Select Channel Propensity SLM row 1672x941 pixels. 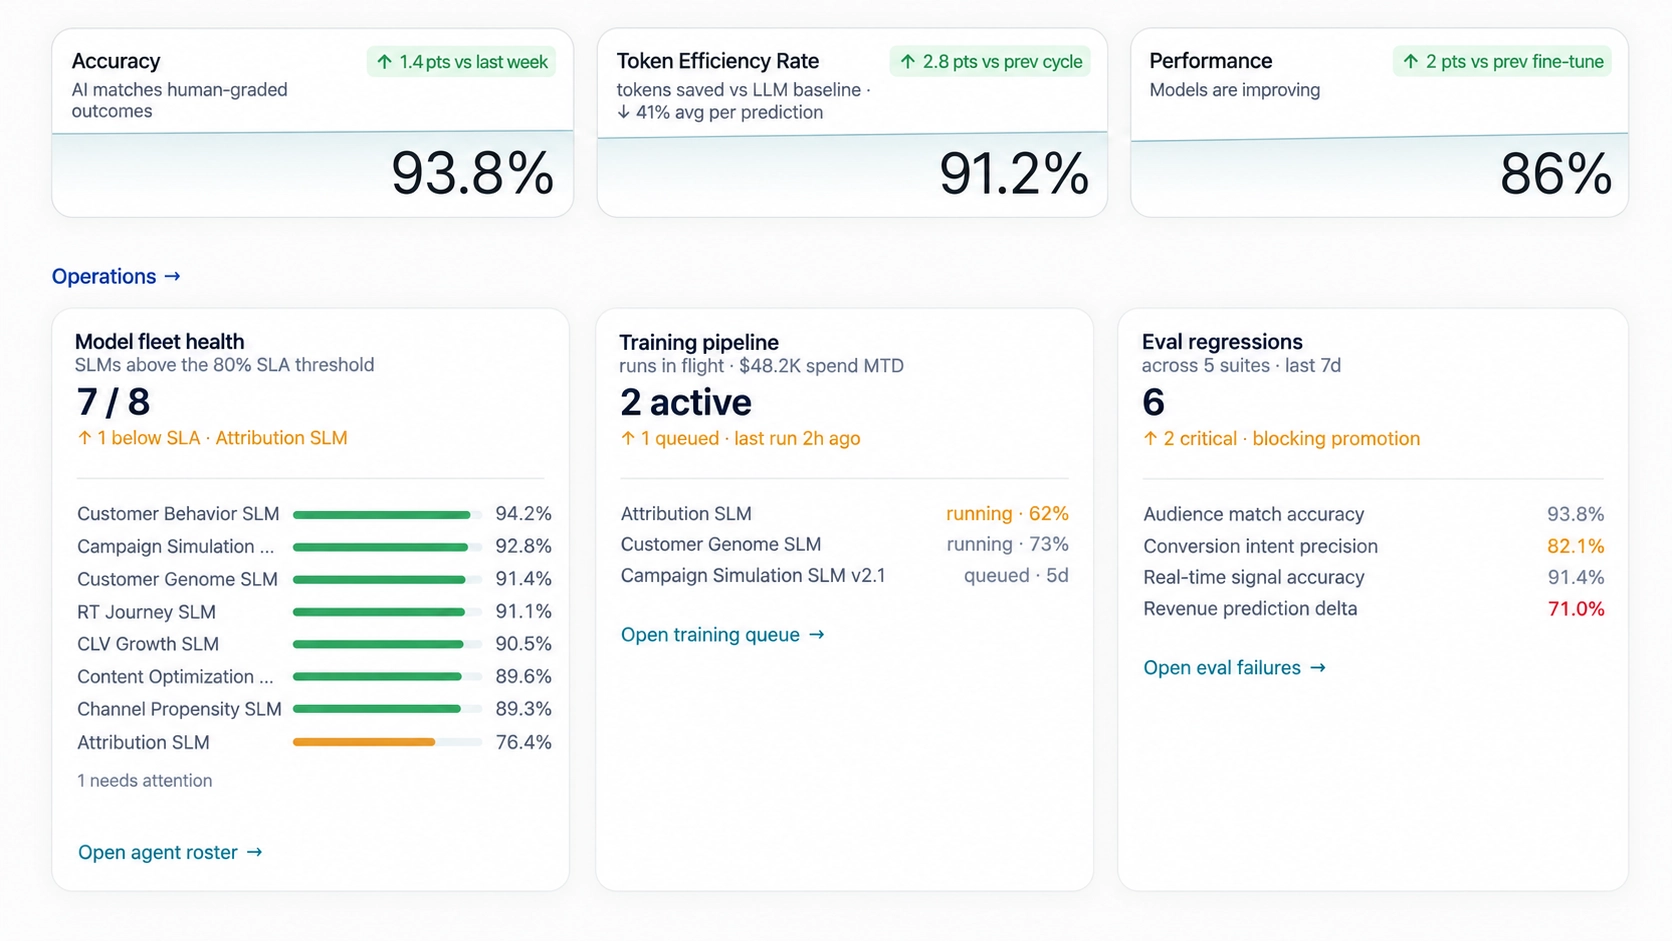click(x=314, y=709)
